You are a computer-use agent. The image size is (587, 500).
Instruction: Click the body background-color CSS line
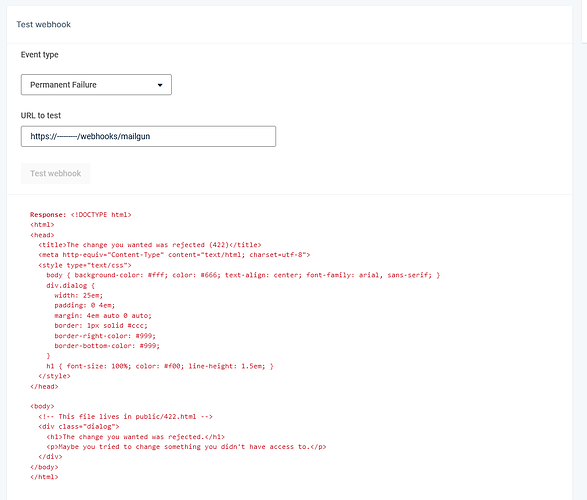[x=243, y=275]
